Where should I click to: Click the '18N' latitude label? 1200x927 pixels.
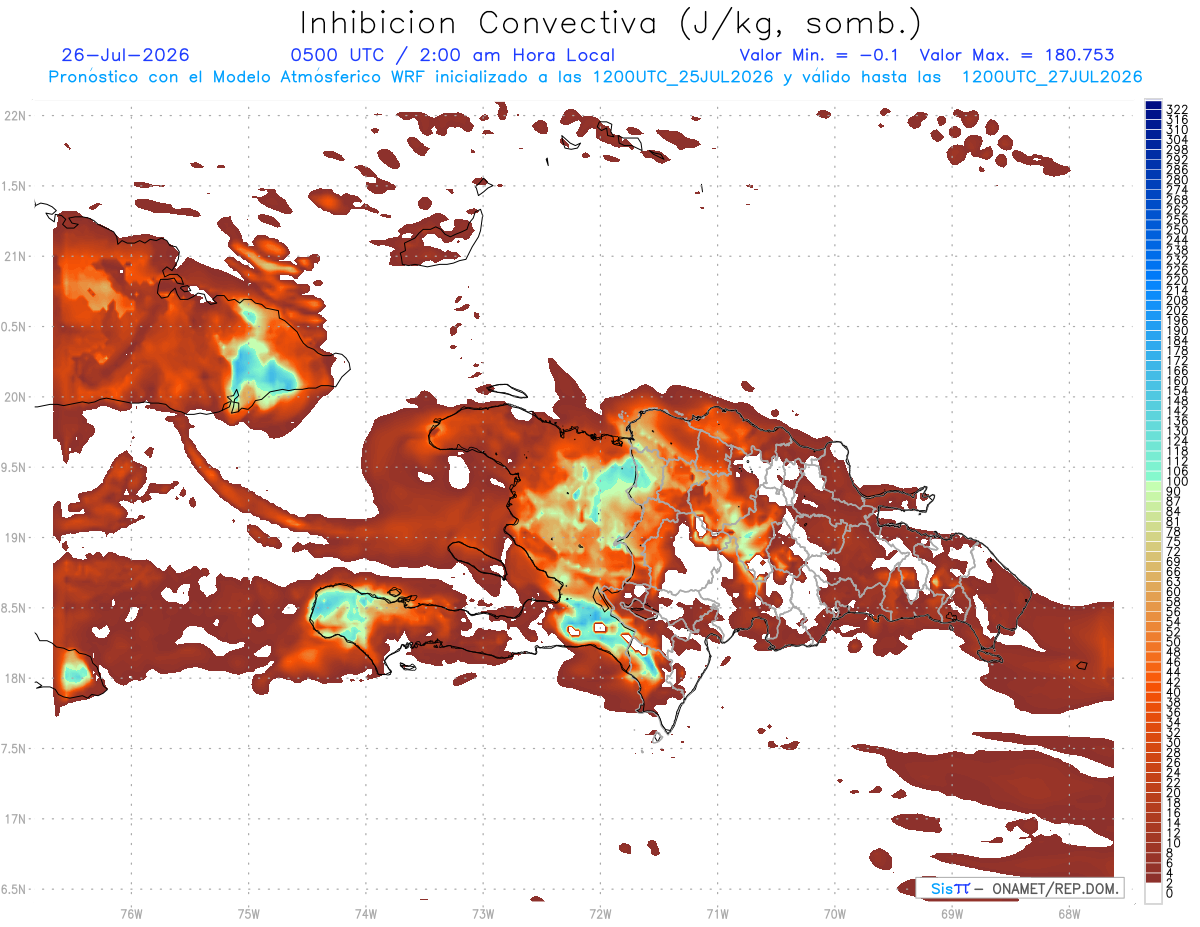pyautogui.click(x=15, y=678)
